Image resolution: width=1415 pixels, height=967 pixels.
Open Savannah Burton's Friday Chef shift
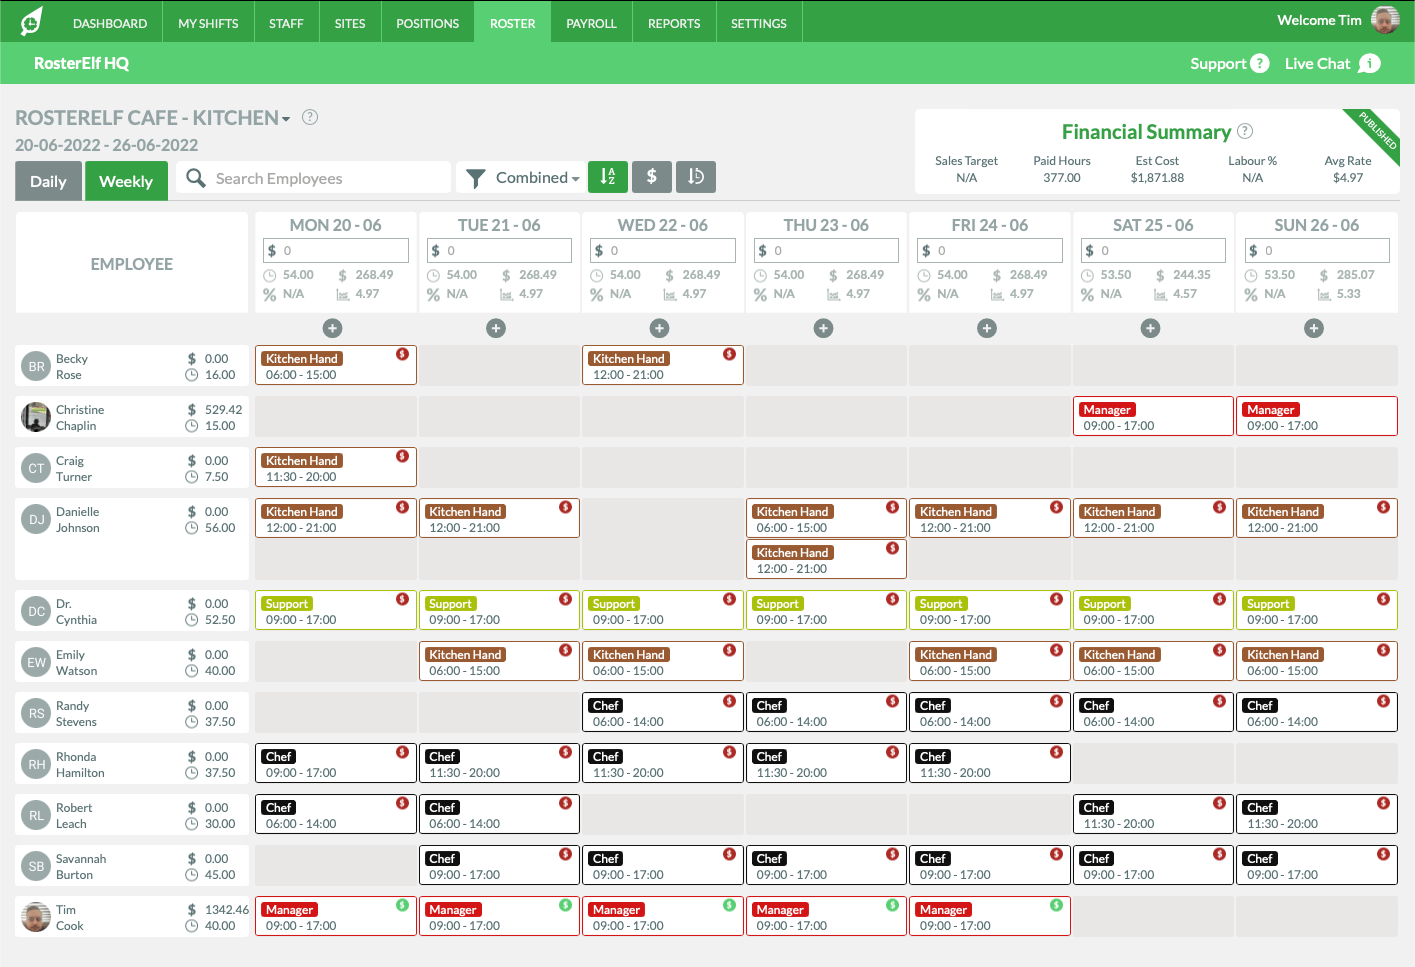[x=990, y=865]
